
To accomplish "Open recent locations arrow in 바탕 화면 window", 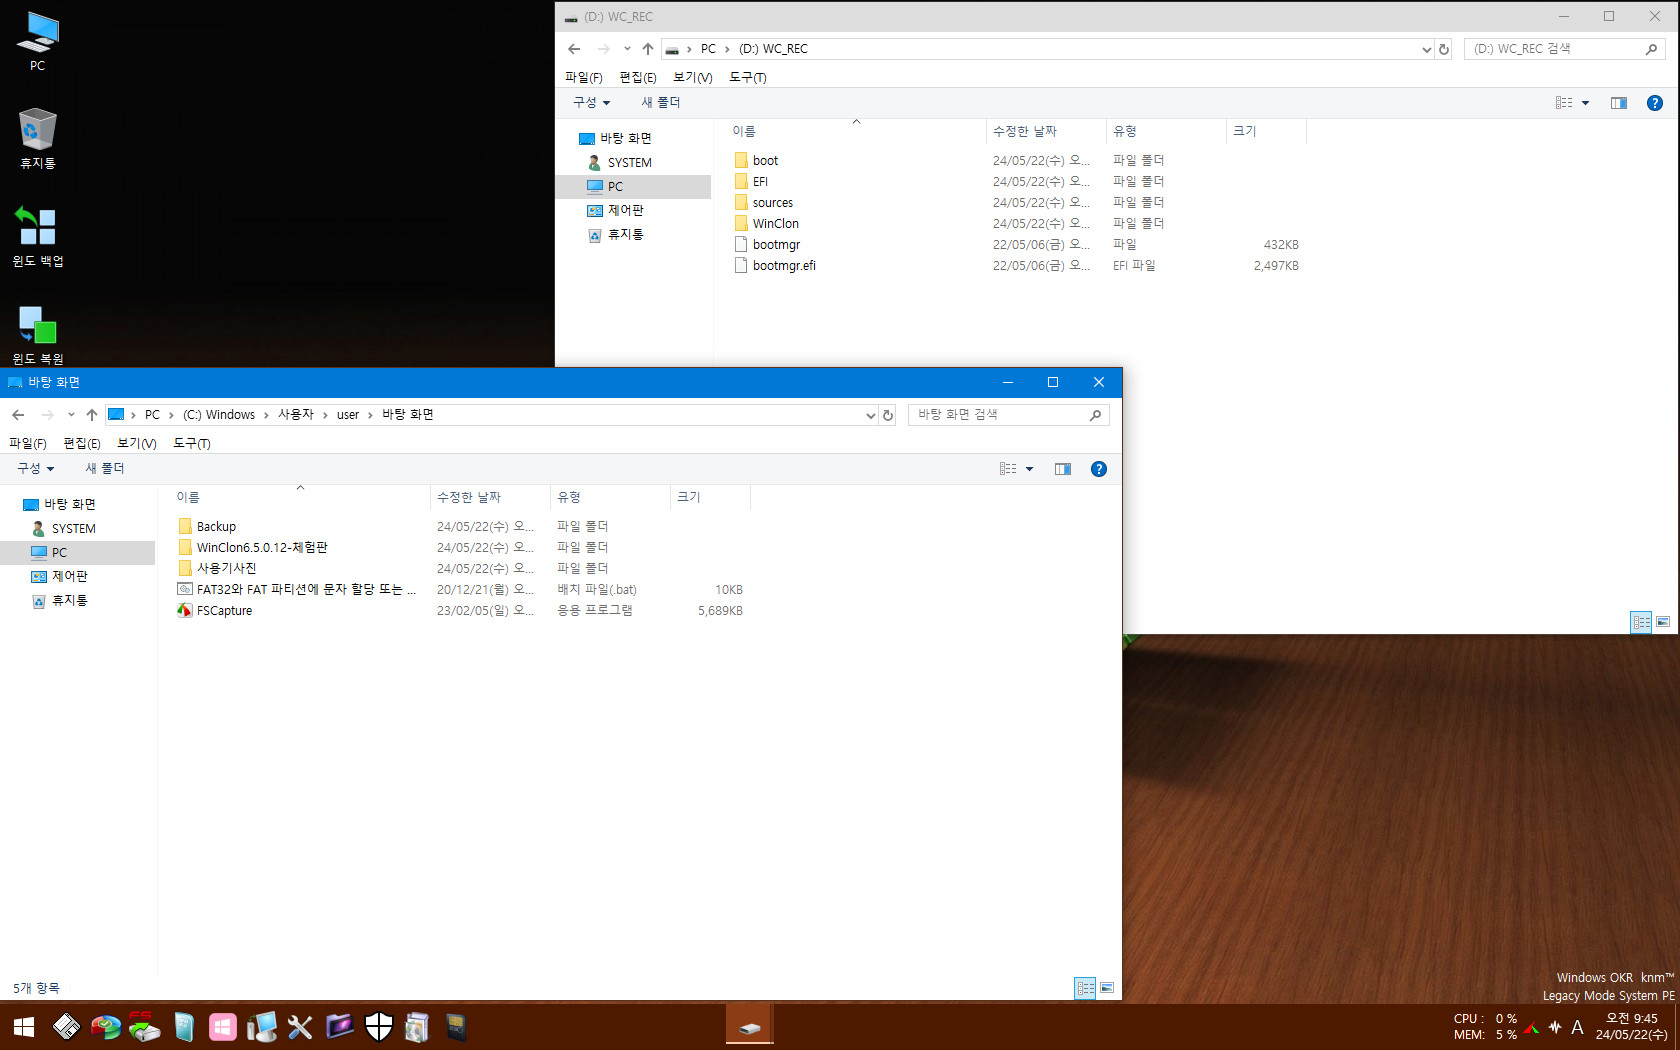I will [x=71, y=415].
